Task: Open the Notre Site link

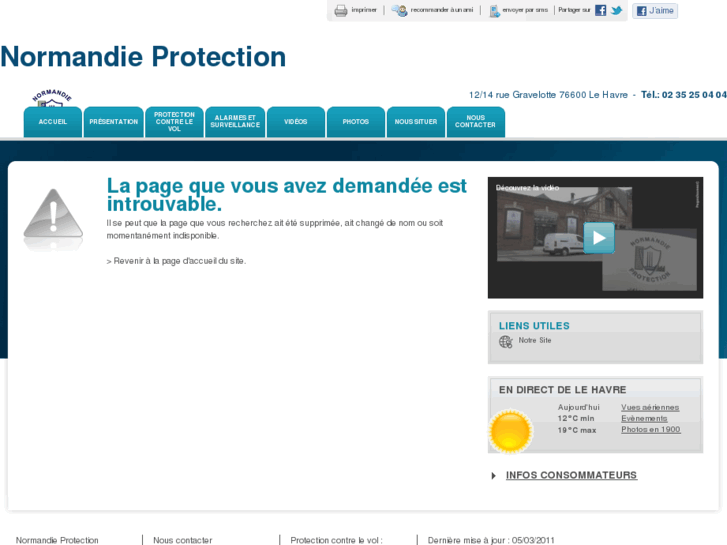Action: coord(535,340)
